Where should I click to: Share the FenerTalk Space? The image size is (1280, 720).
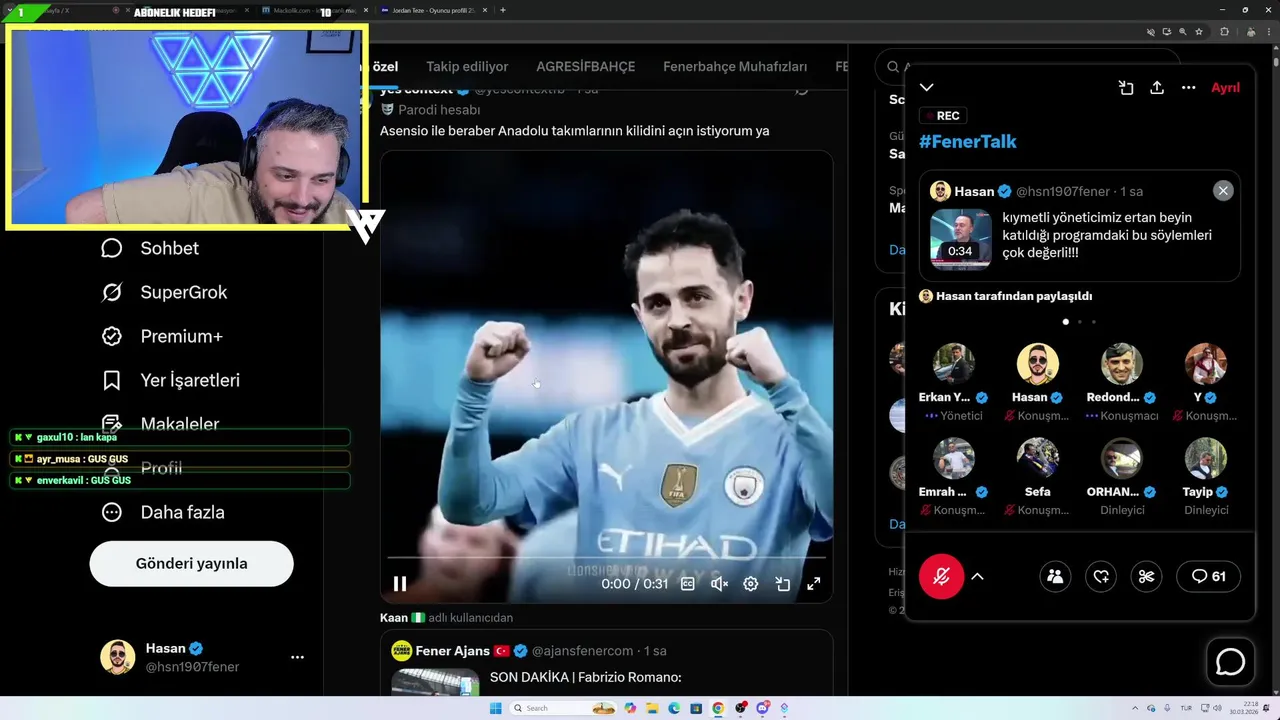tap(1157, 88)
